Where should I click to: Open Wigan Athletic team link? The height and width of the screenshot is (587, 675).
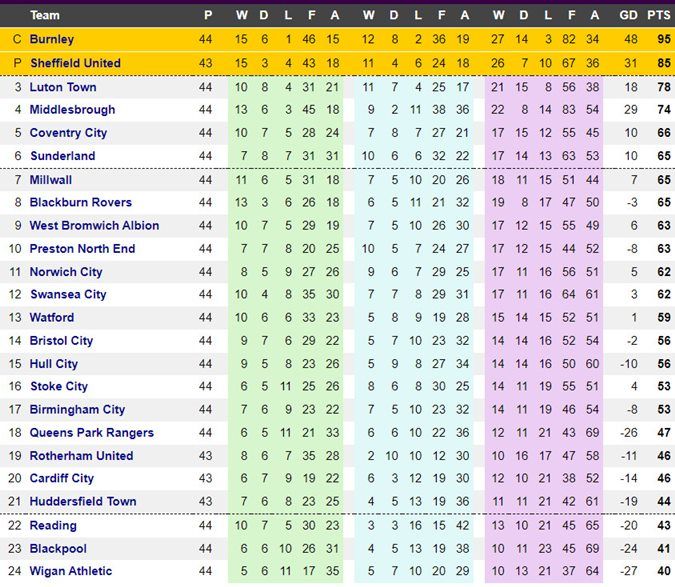[71, 571]
